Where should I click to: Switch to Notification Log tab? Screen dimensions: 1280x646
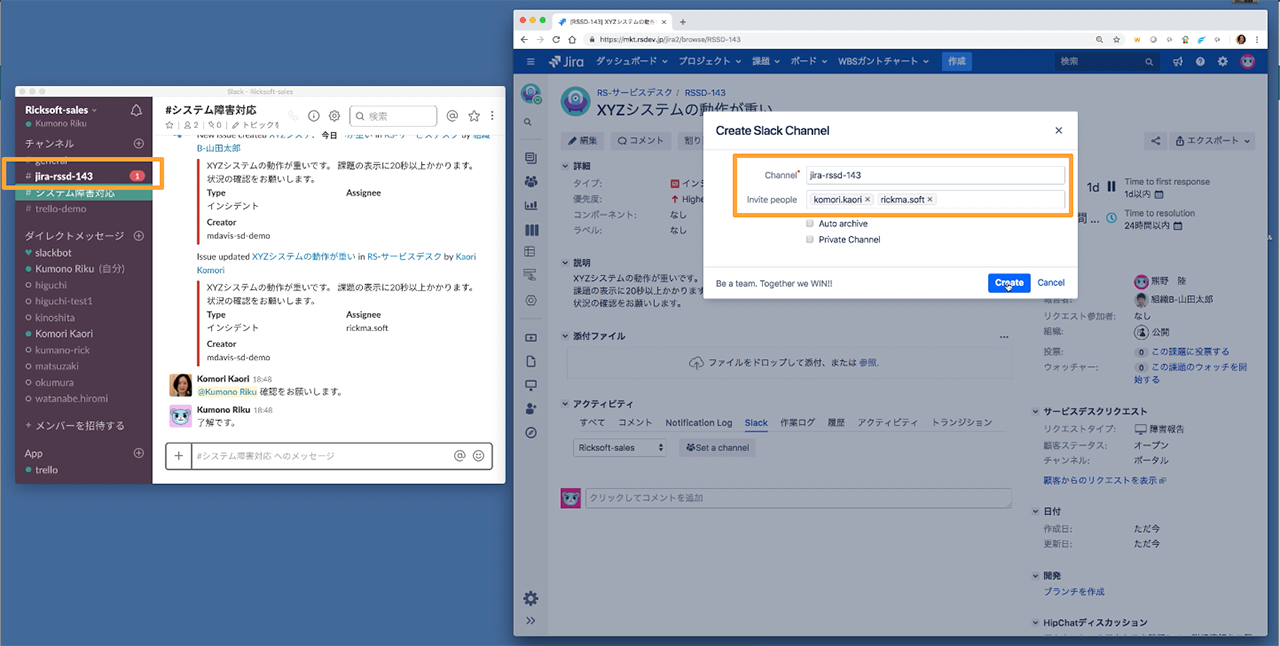(698, 423)
